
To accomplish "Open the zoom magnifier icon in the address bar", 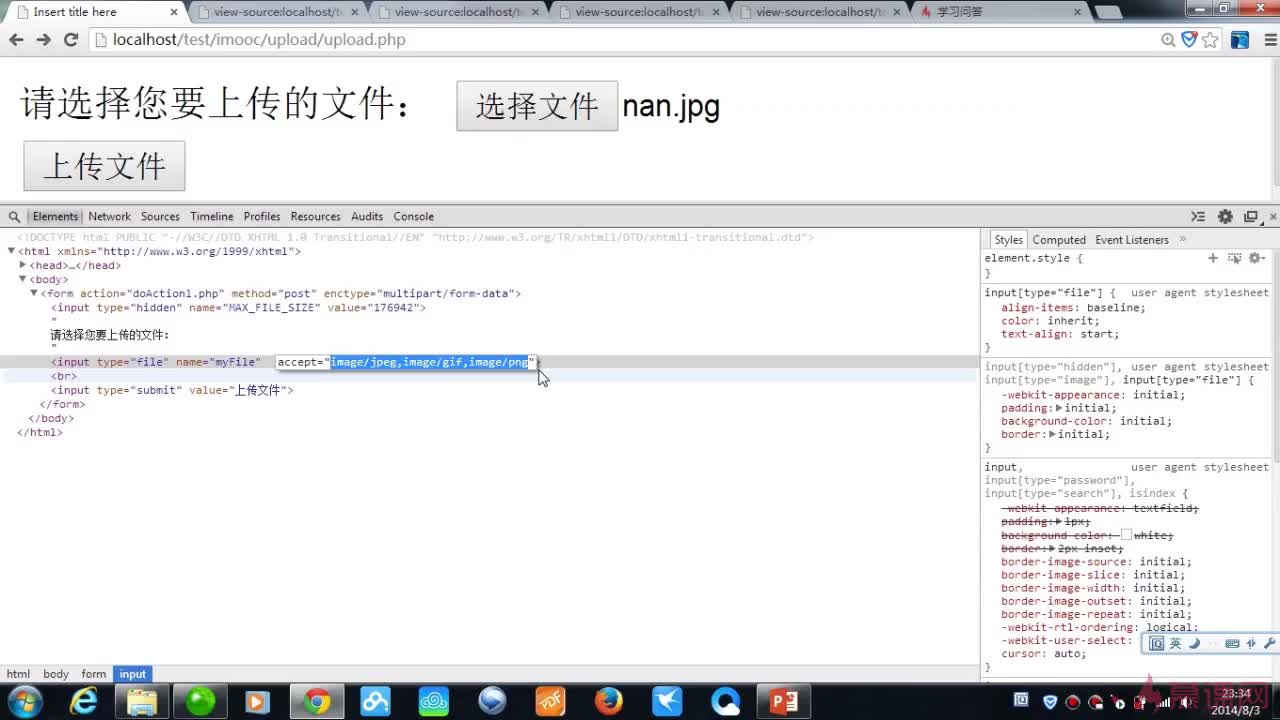I will click(1168, 40).
